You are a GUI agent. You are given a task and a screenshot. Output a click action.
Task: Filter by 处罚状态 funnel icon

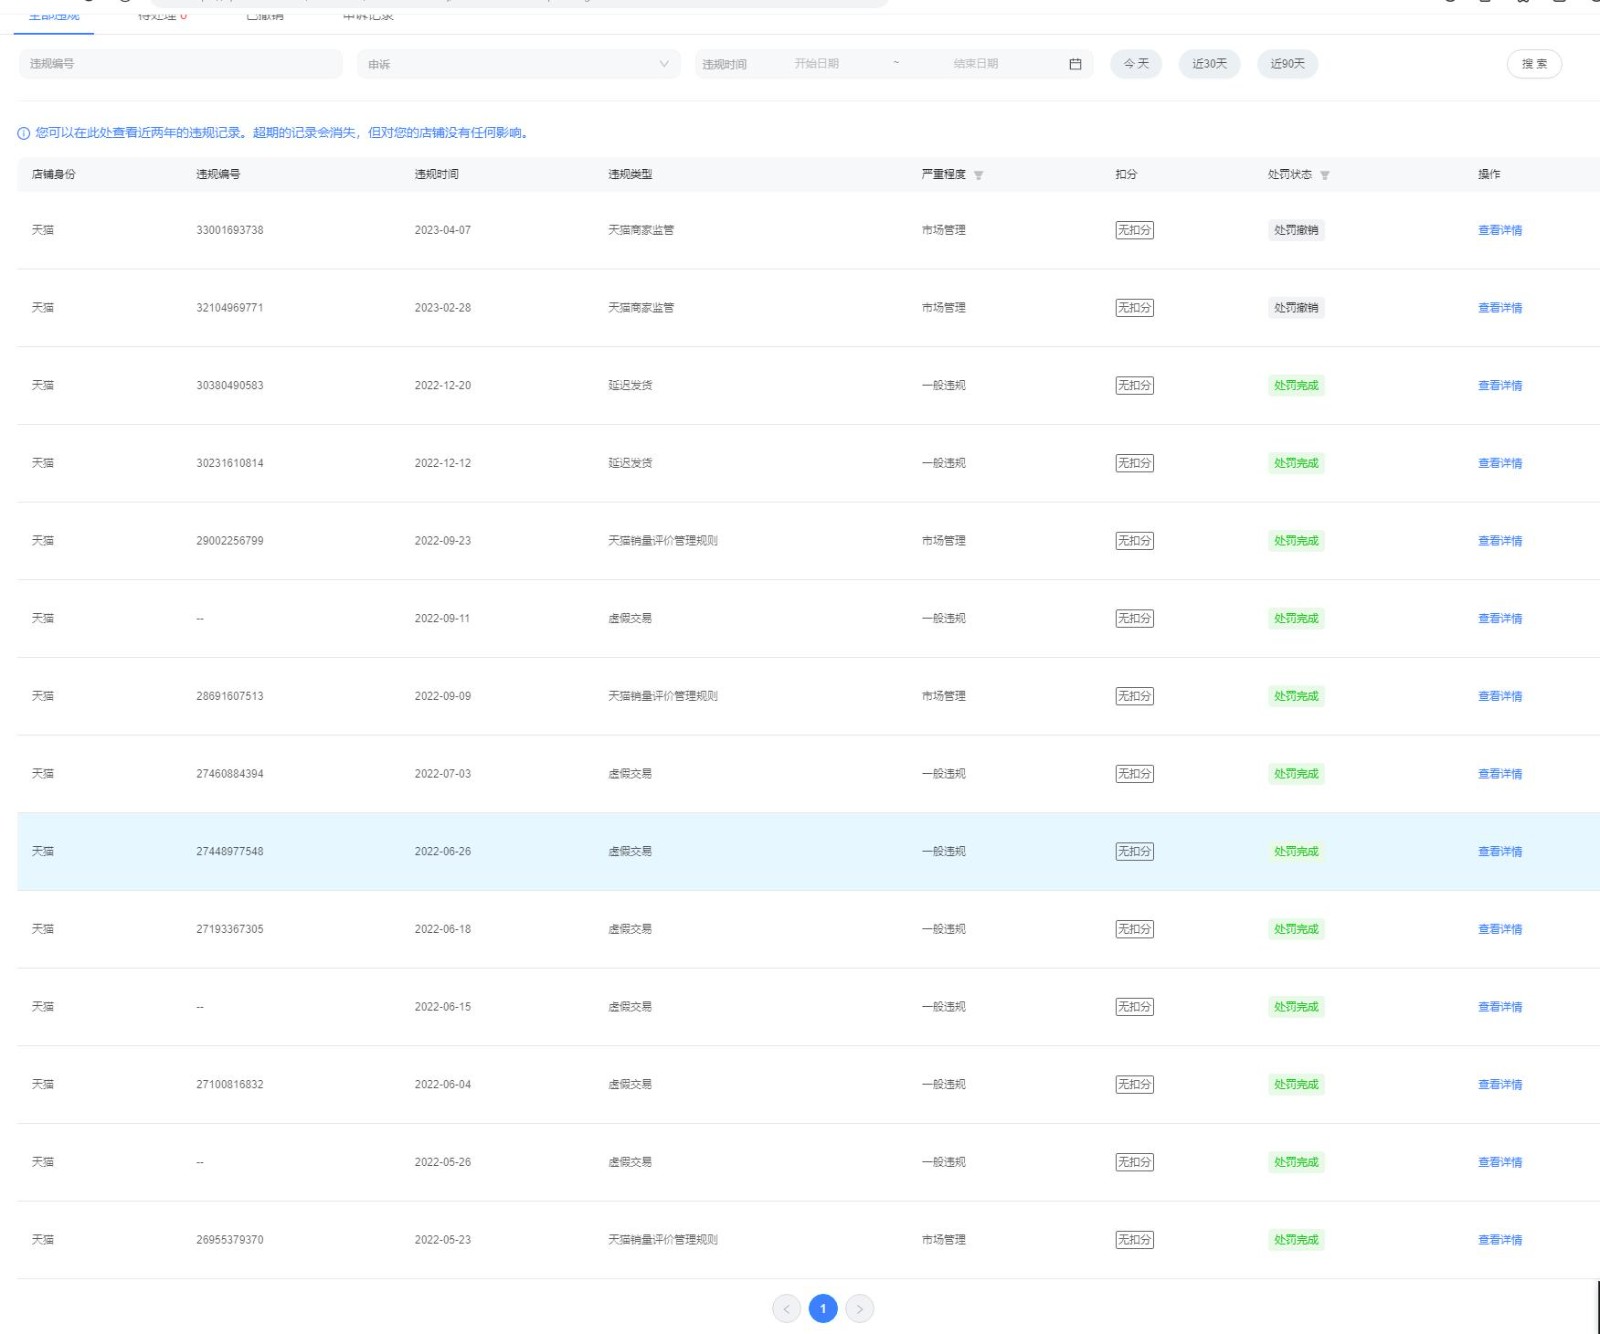click(1324, 175)
